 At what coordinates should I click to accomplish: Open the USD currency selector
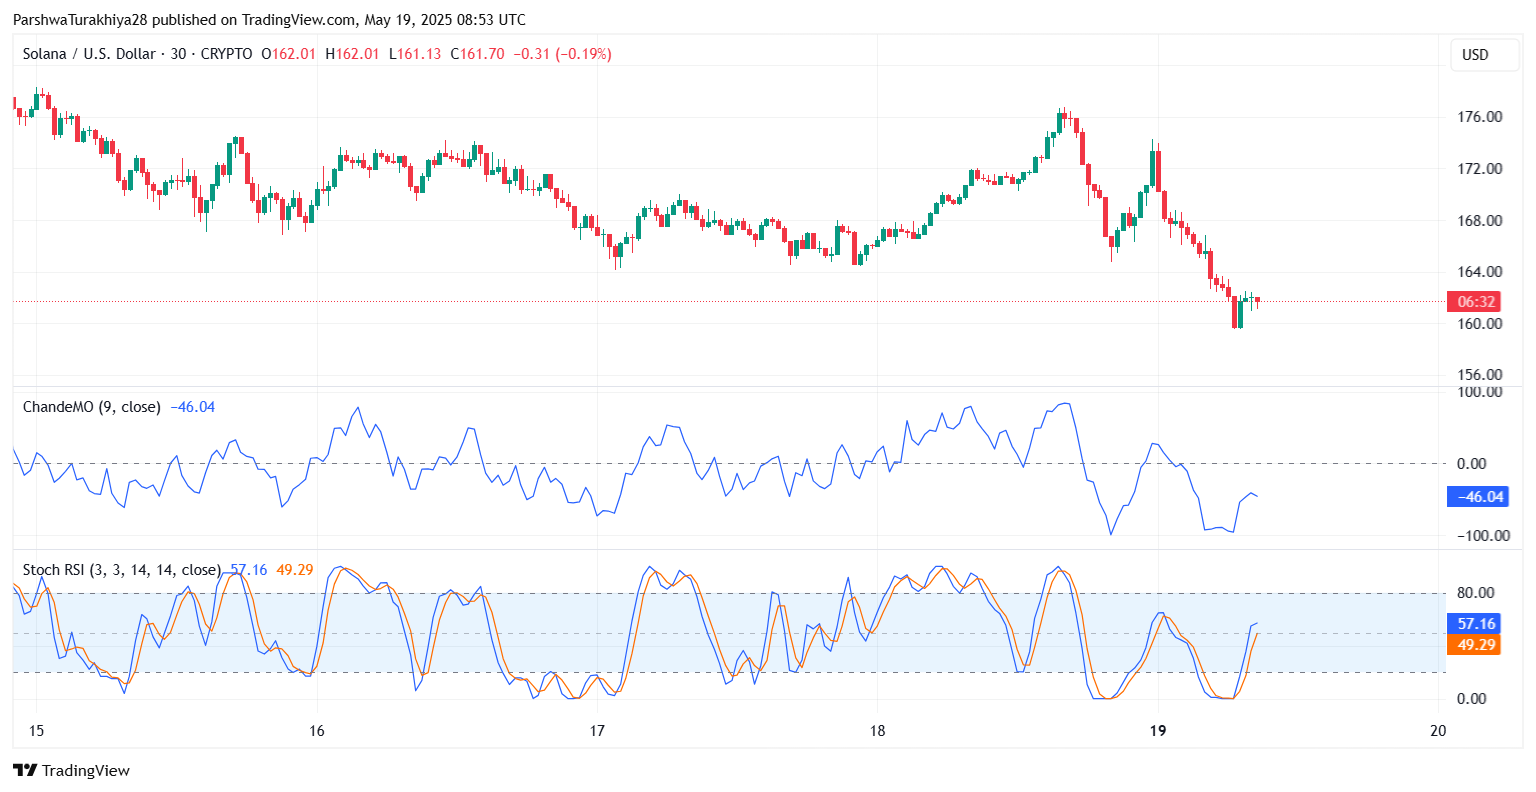point(1475,55)
